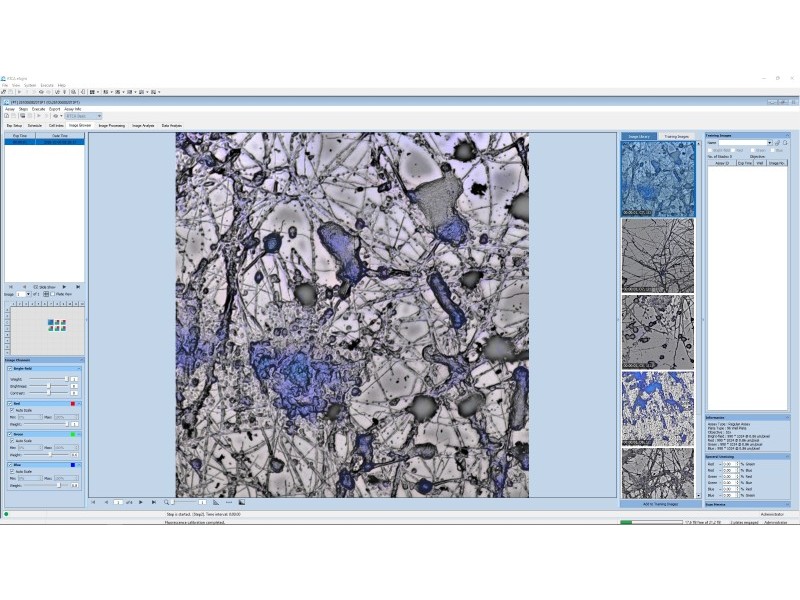Screen dimensions: 800x600
Task: Select the second thumbnail in Image Library
Action: [x=658, y=256]
